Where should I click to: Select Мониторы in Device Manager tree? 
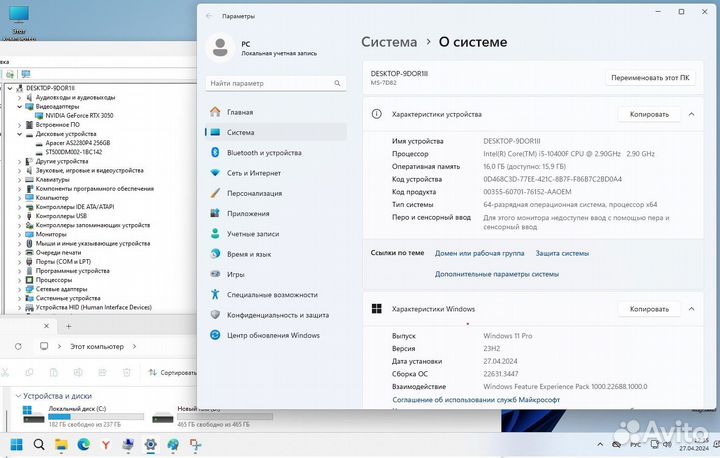[x=51, y=234]
